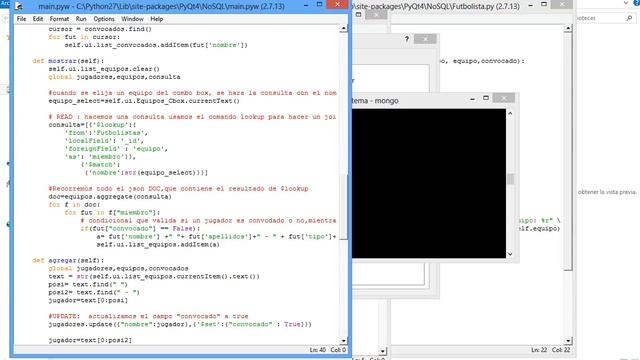Click 'posi= text.find(" ")' line
This screenshot has height=360, width=640.
click(88, 284)
